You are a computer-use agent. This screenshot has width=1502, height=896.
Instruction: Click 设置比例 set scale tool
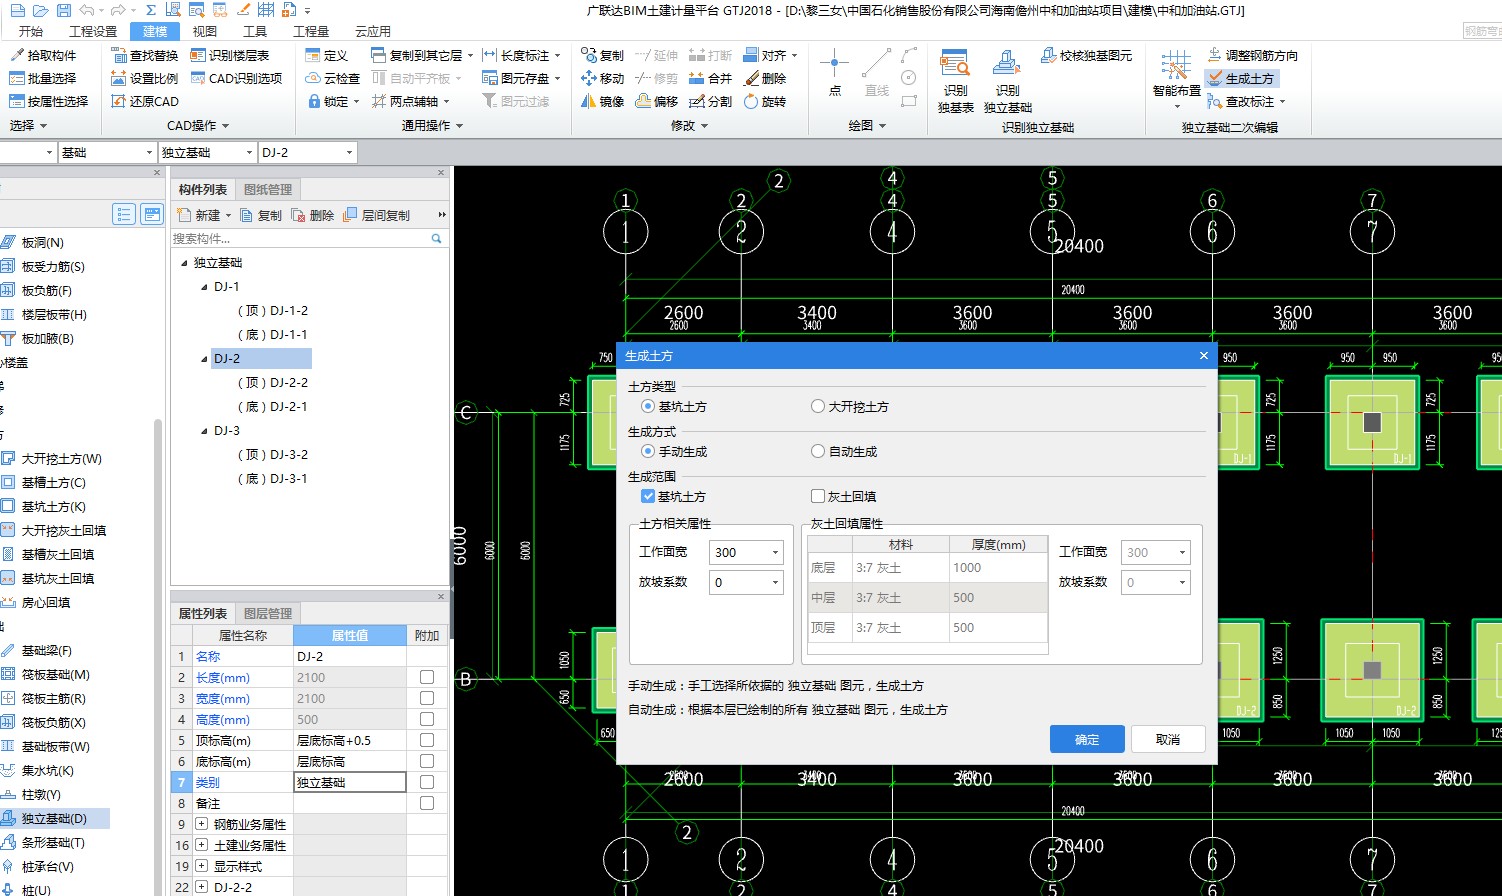coord(144,78)
